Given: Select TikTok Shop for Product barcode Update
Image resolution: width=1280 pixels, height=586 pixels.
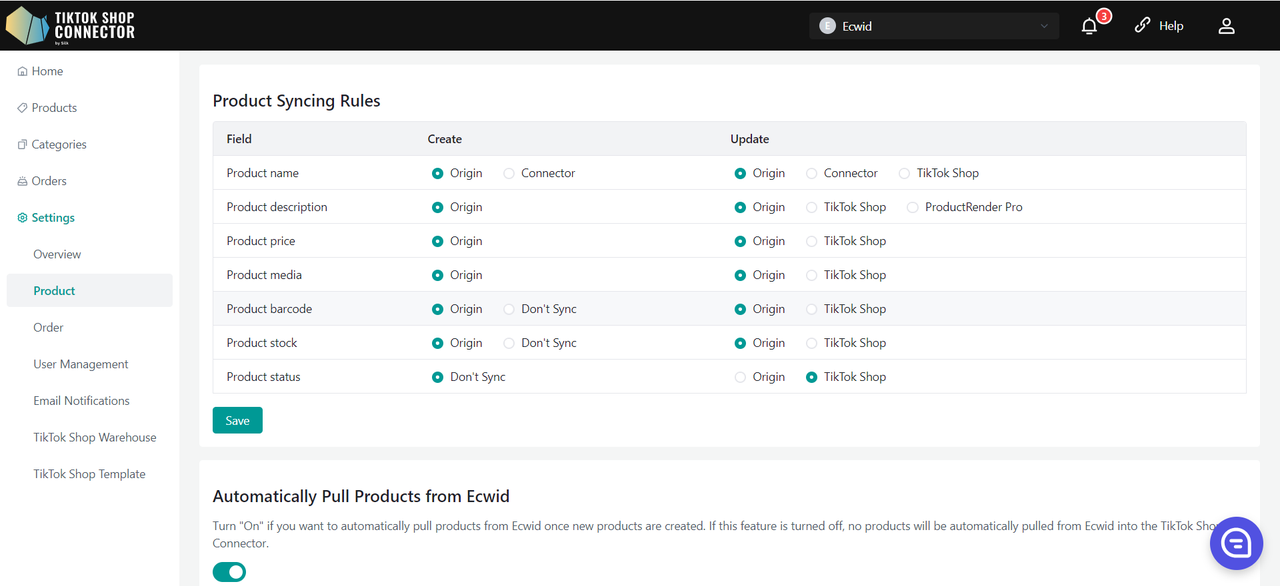Looking at the screenshot, I should click(x=812, y=309).
